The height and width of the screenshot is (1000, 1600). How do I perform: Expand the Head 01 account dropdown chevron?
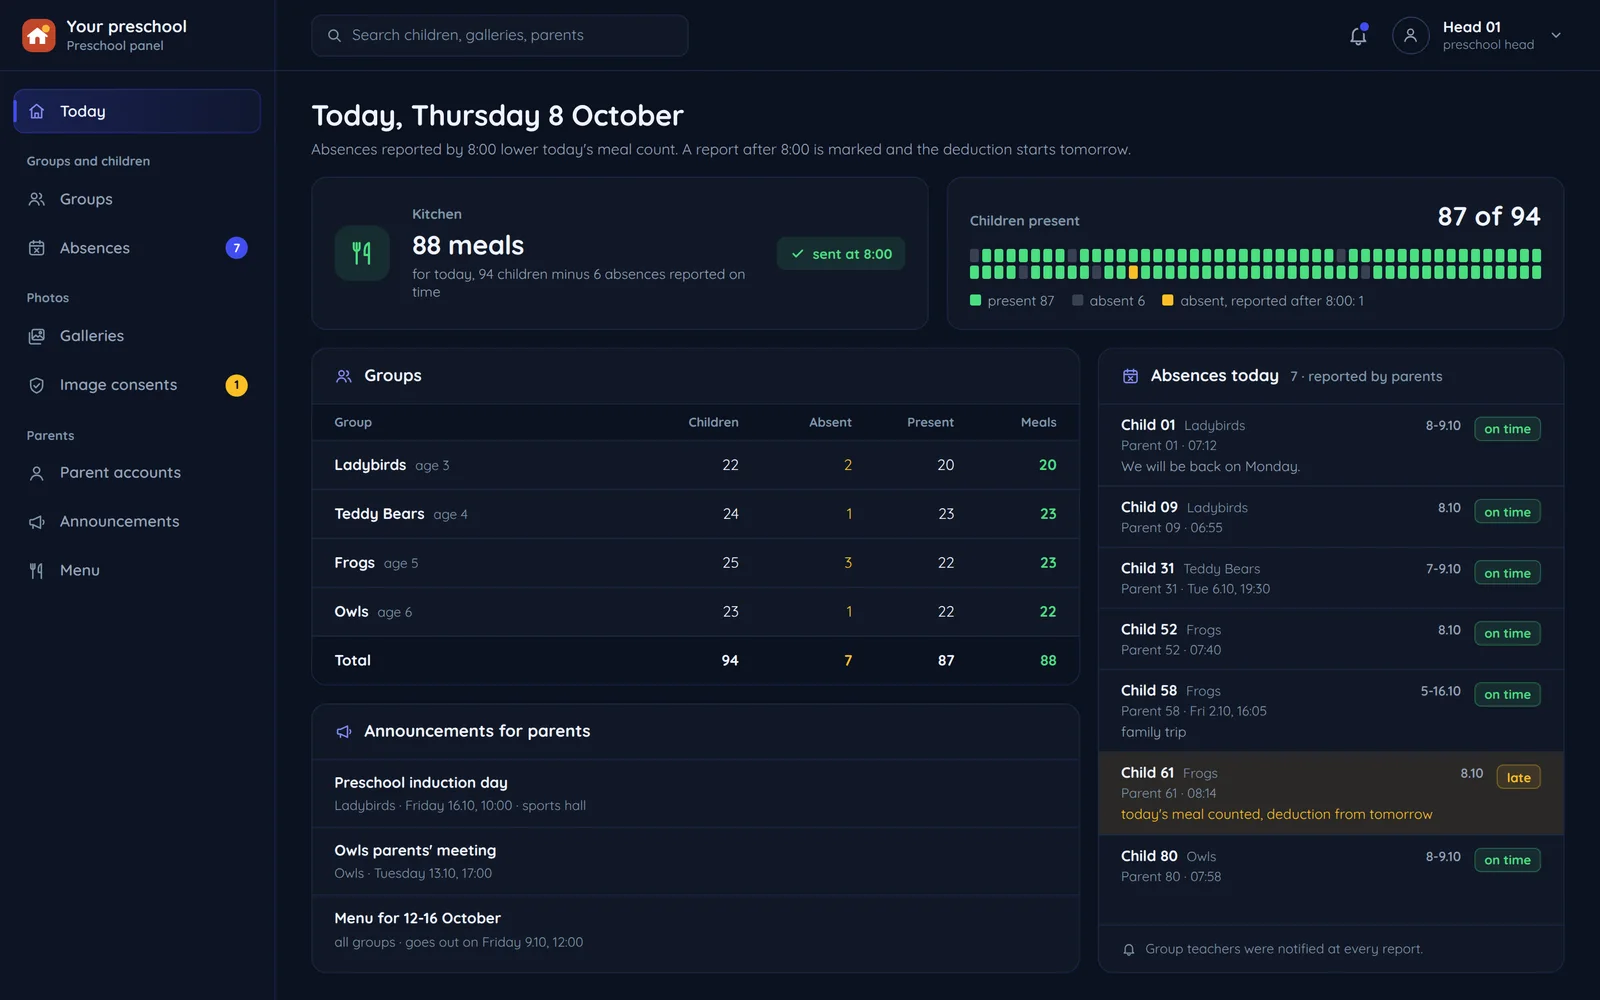click(x=1556, y=35)
